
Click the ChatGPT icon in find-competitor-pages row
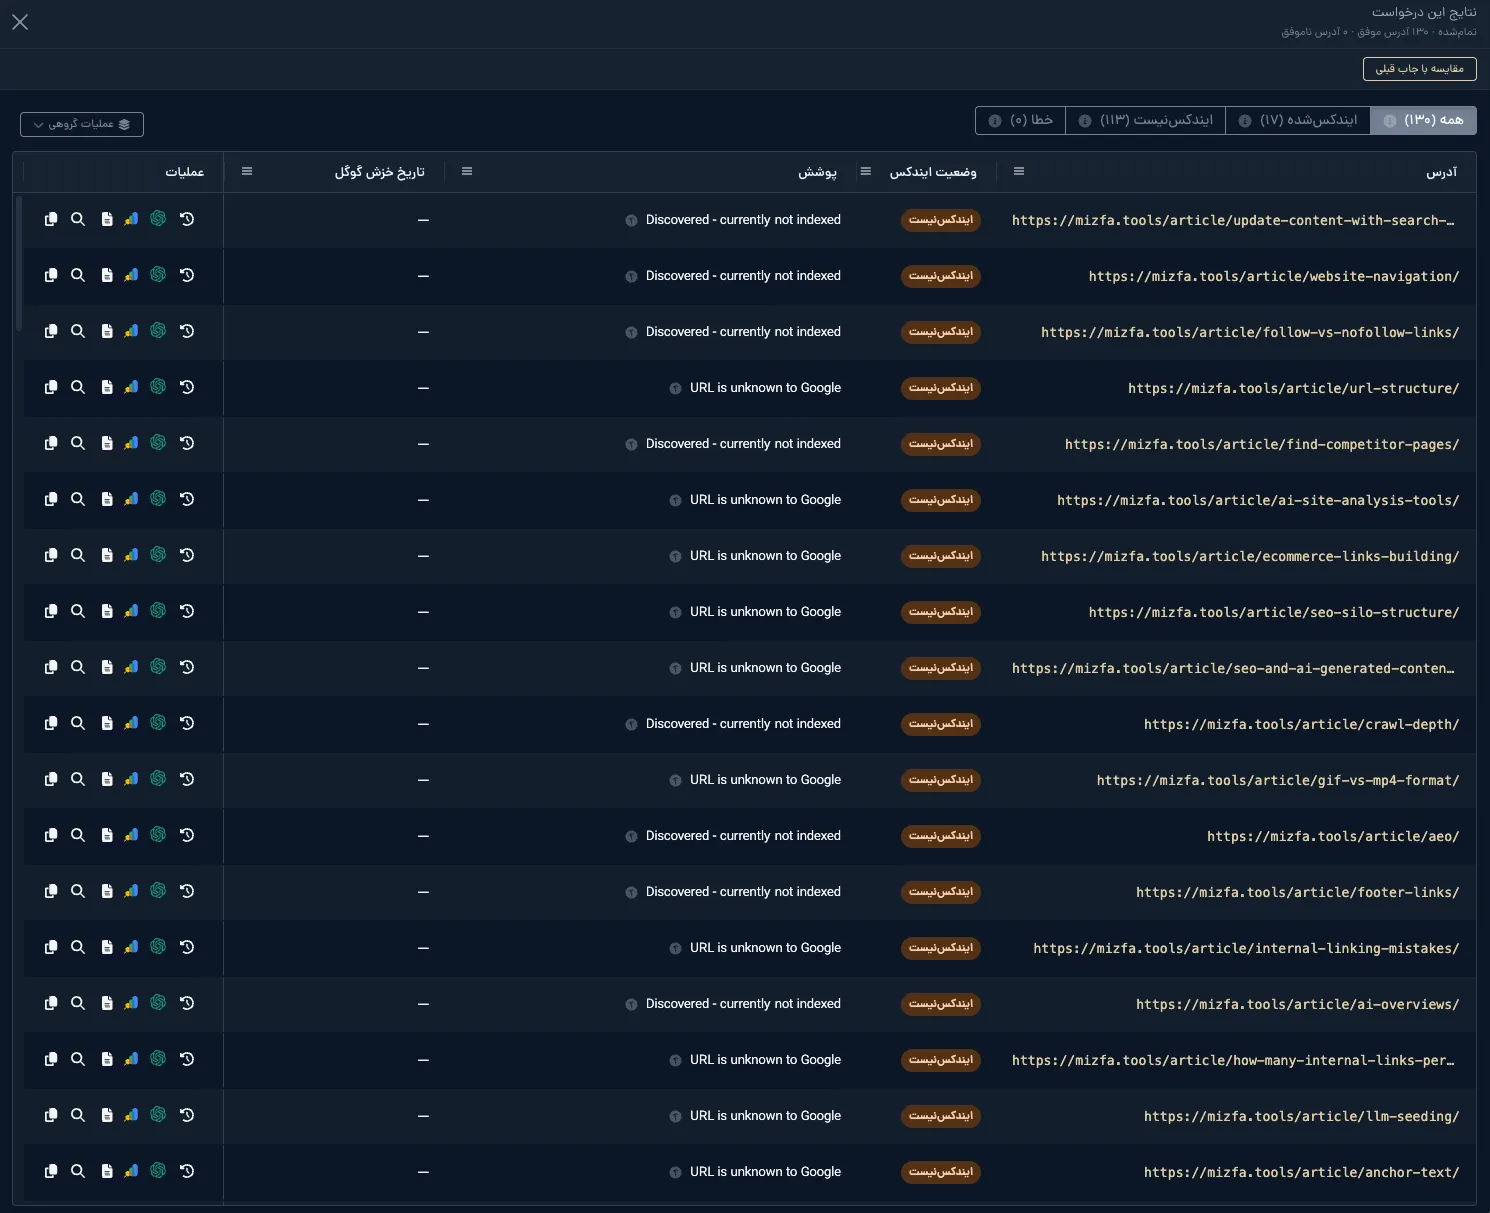158,443
